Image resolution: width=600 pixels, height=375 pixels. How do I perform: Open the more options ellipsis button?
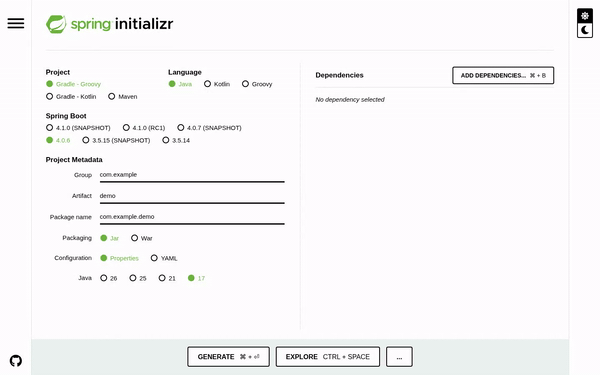coord(399,357)
